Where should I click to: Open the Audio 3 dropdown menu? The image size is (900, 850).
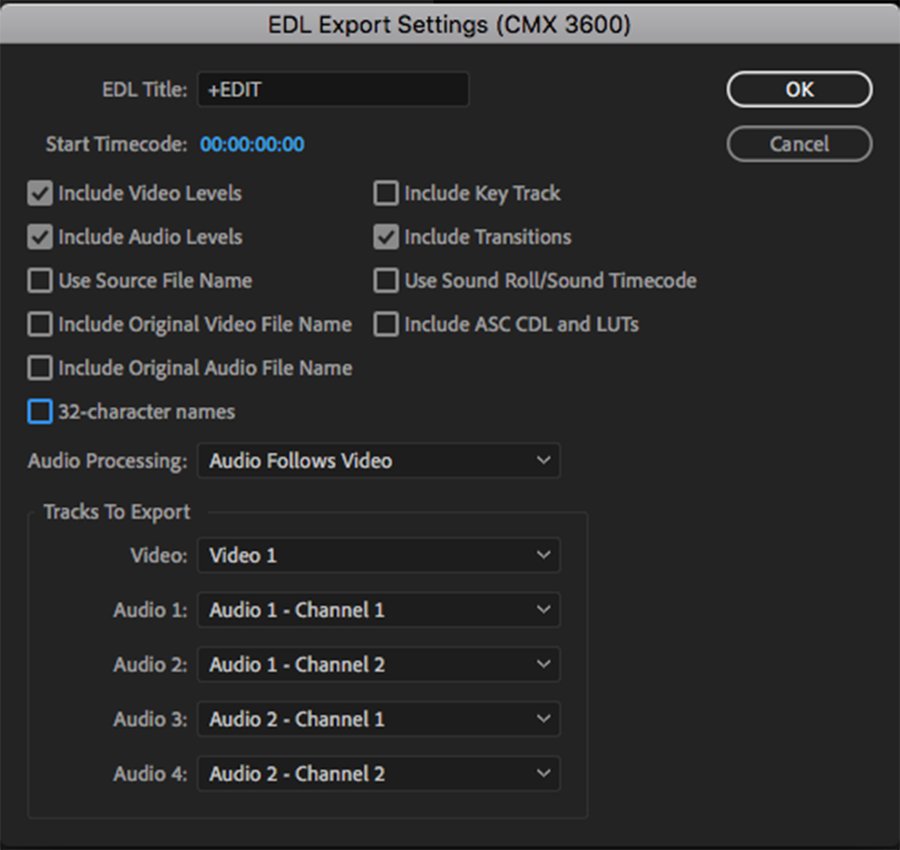pos(379,719)
